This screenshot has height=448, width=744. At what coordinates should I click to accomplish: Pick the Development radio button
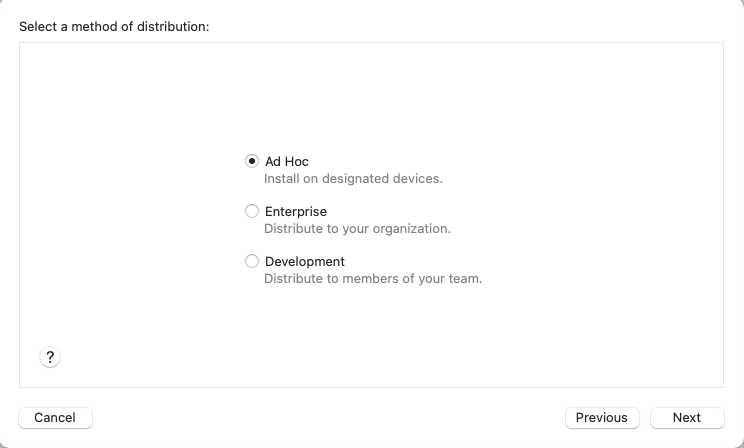(x=252, y=261)
